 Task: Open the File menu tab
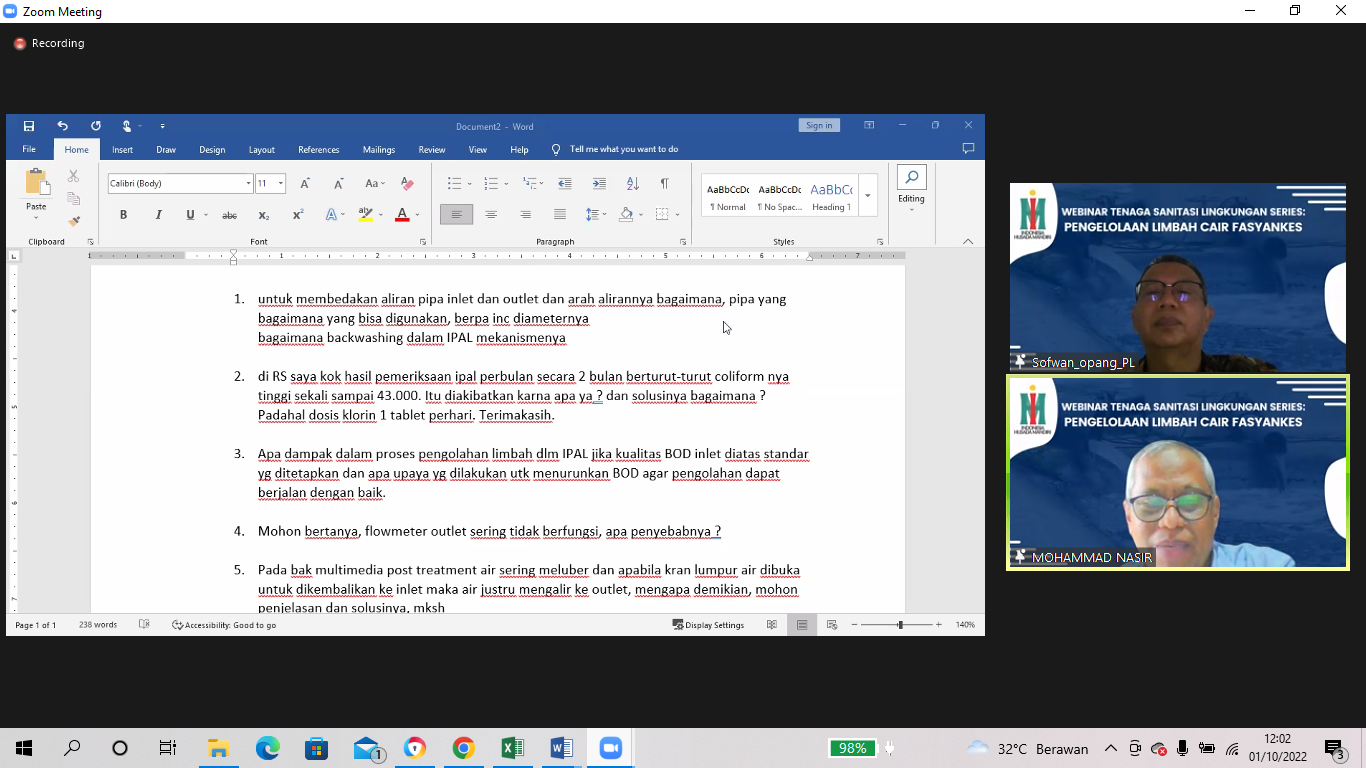pos(29,150)
